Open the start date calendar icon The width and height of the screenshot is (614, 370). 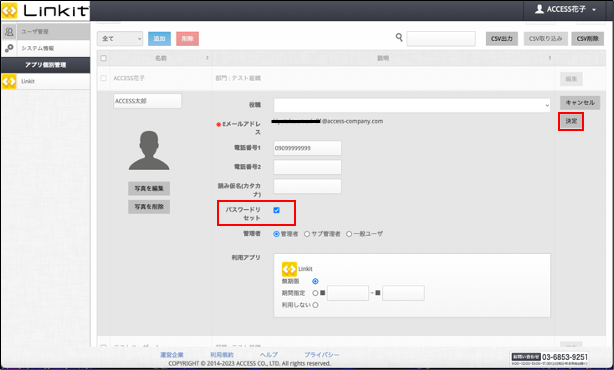[x=323, y=293]
